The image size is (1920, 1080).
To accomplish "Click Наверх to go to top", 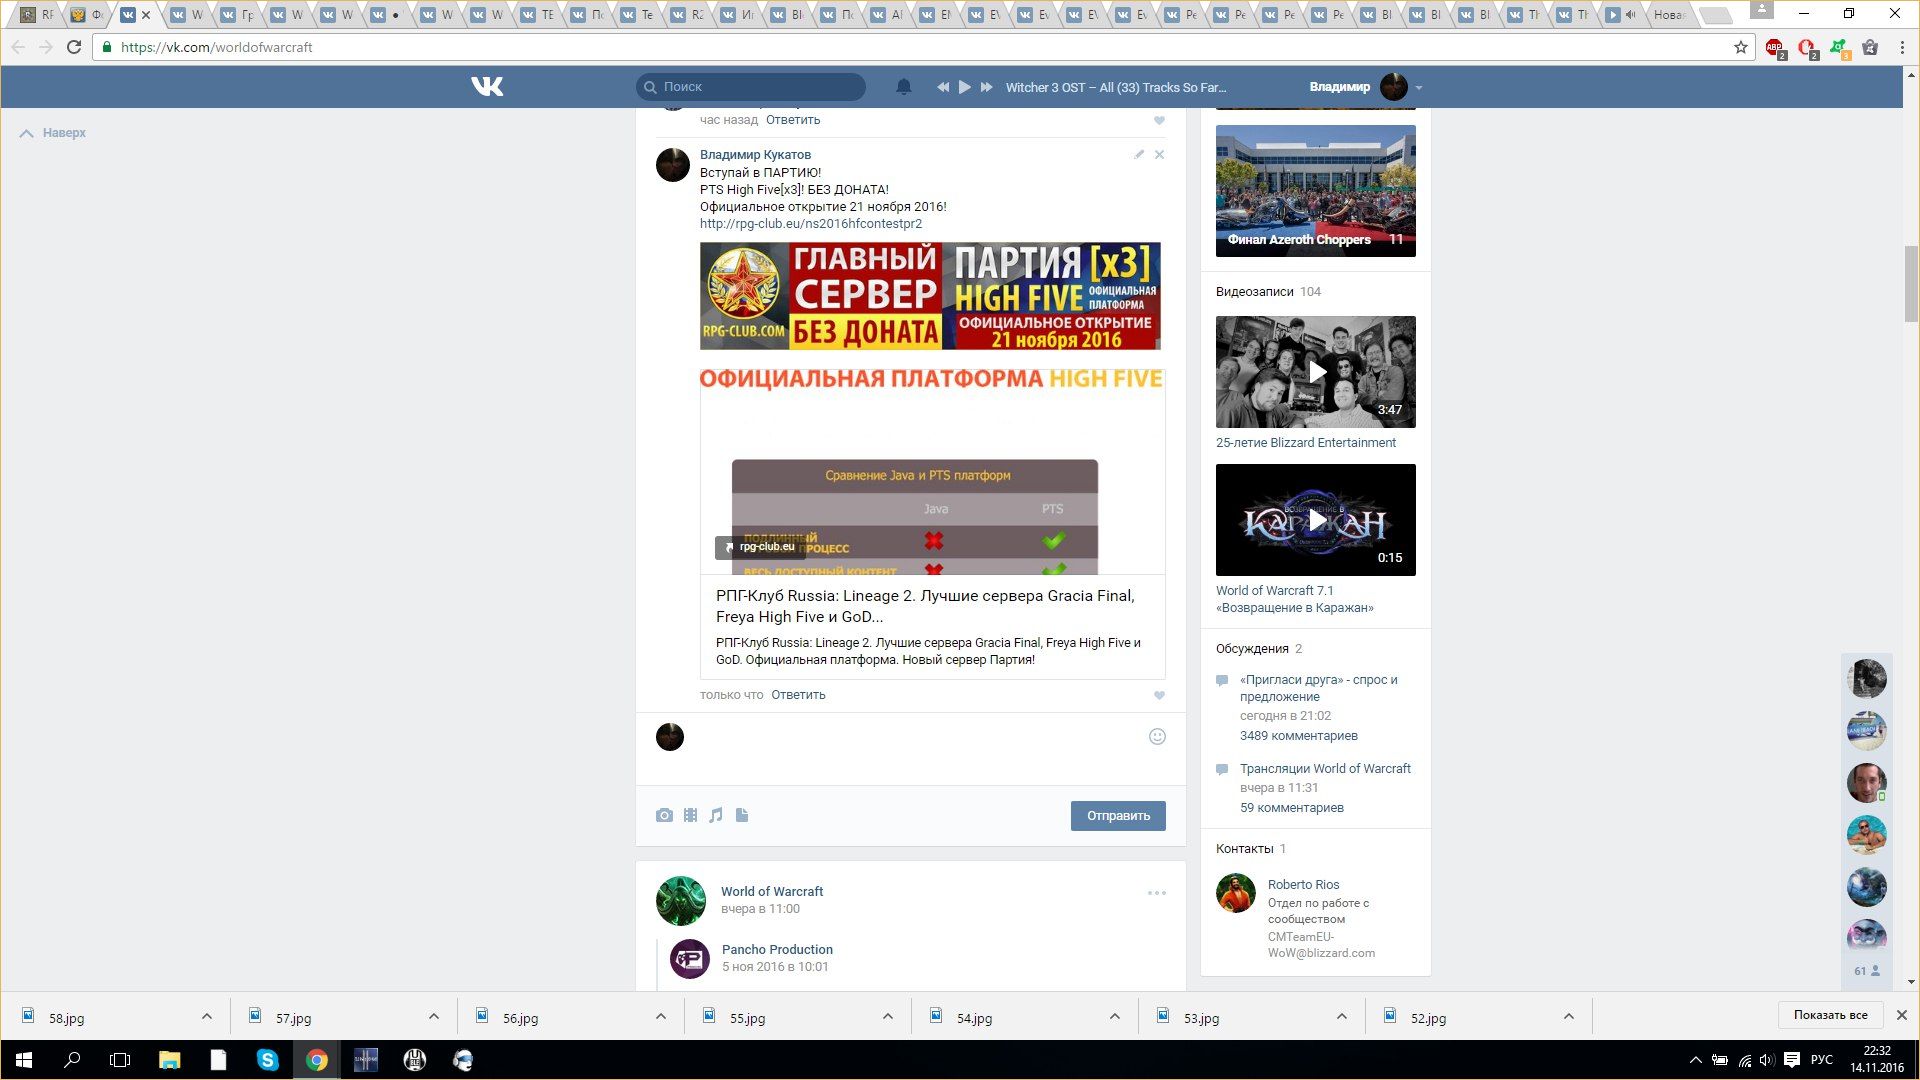I will (x=54, y=133).
